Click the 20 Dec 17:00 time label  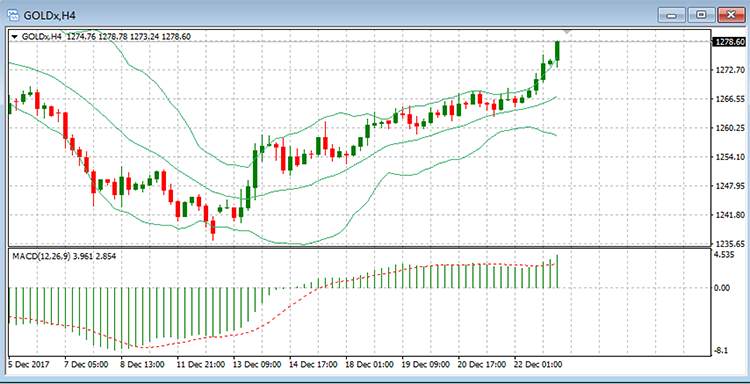[x=482, y=364]
